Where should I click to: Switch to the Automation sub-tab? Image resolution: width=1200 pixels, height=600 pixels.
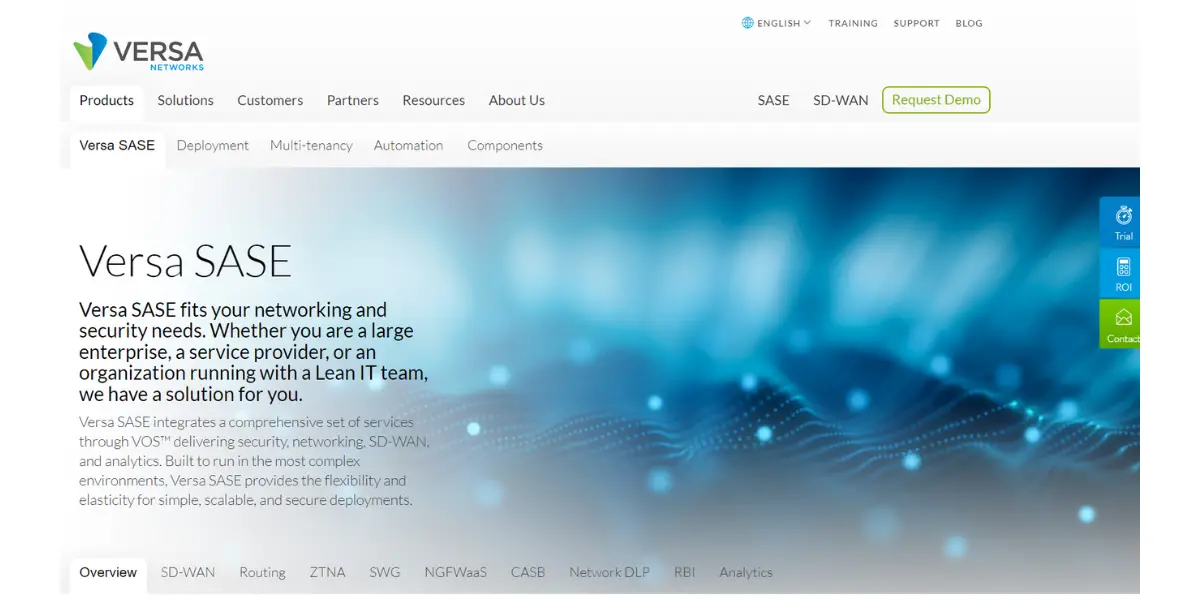(408, 145)
